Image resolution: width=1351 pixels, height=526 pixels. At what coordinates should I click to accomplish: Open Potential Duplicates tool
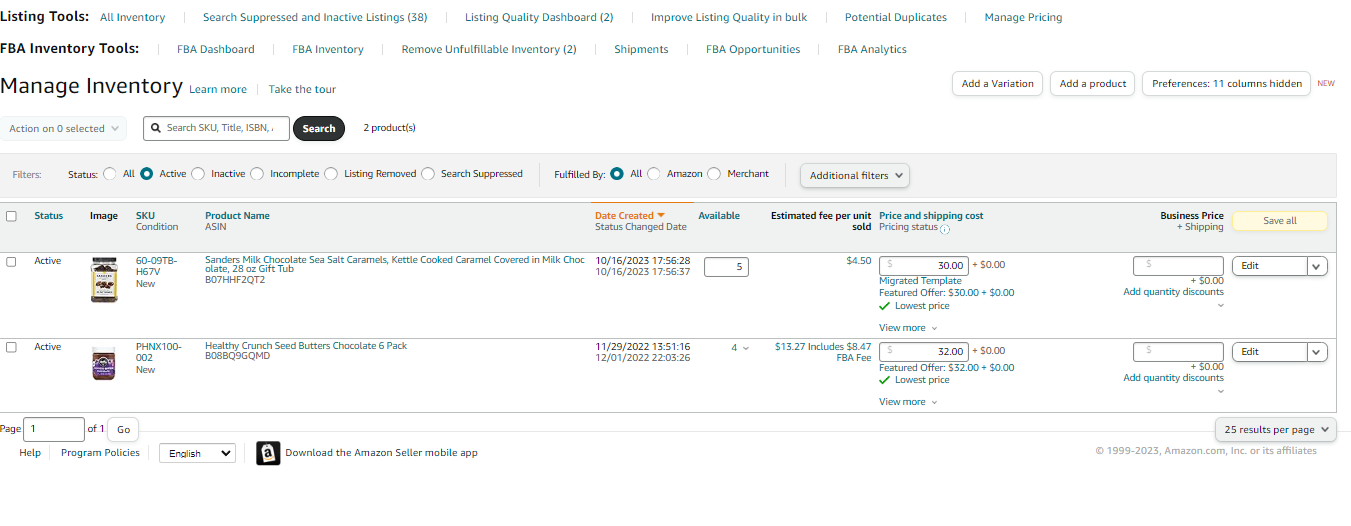click(x=896, y=18)
